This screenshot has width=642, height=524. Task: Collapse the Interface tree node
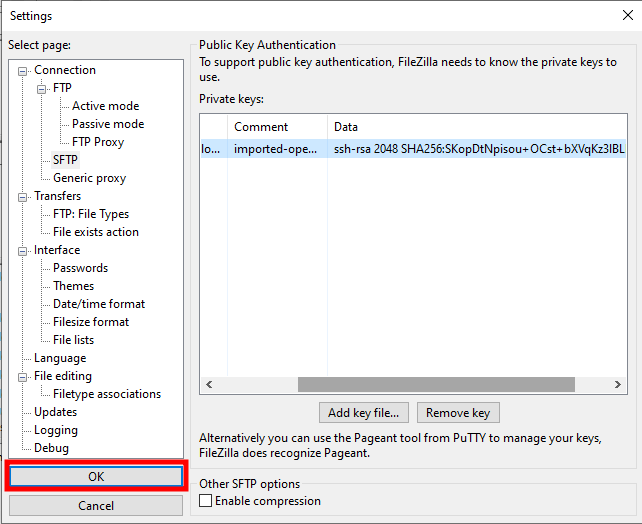click(x=23, y=251)
